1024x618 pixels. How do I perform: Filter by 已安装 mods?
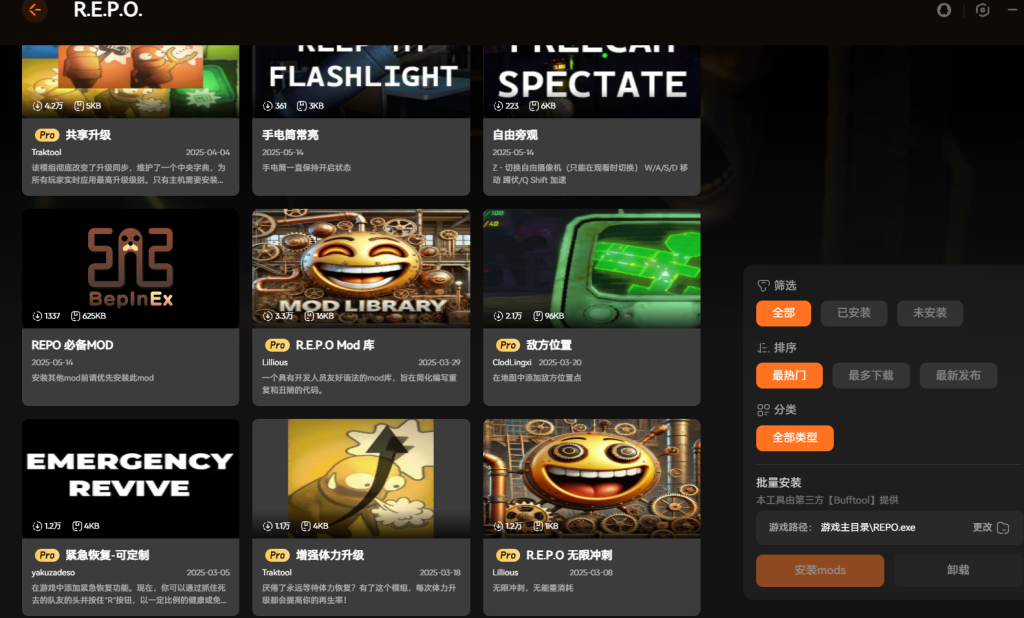point(854,313)
